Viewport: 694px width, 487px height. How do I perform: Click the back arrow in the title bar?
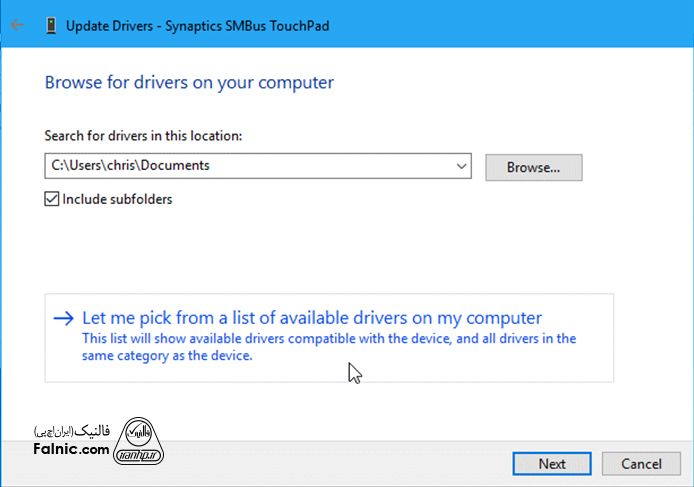point(17,26)
